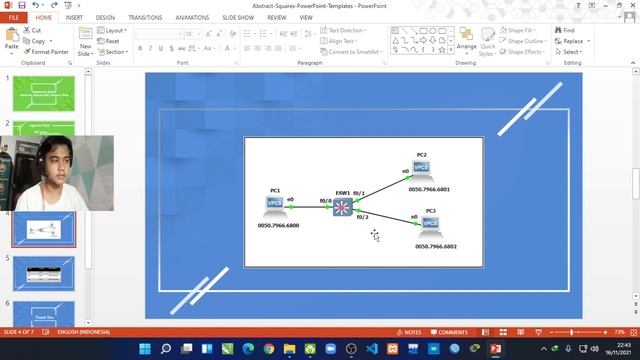The image size is (640, 360).
Task: Undo the last action
Action: pos(36,5)
